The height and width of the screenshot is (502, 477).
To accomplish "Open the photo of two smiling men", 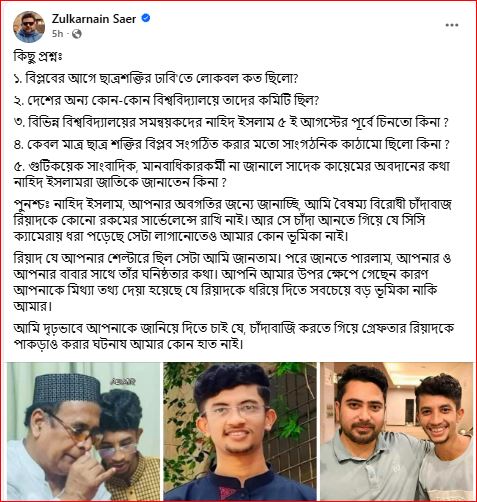I will [396, 431].
